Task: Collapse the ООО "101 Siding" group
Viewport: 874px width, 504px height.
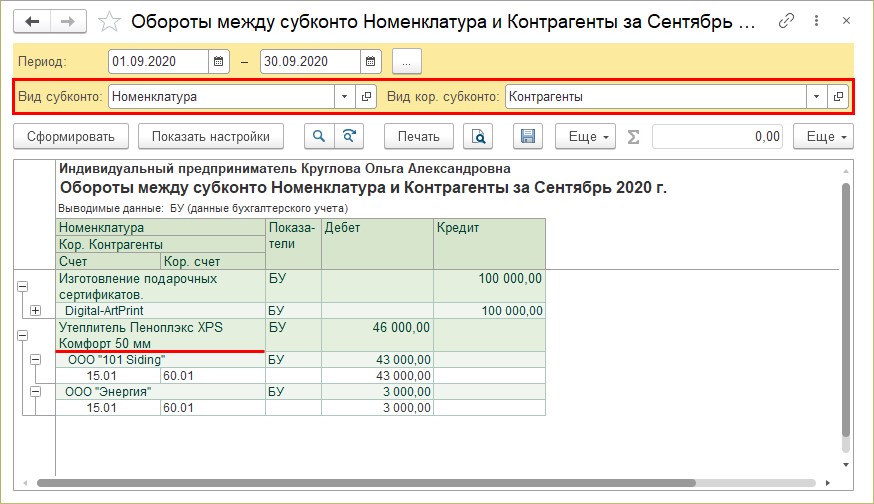Action: [36, 359]
